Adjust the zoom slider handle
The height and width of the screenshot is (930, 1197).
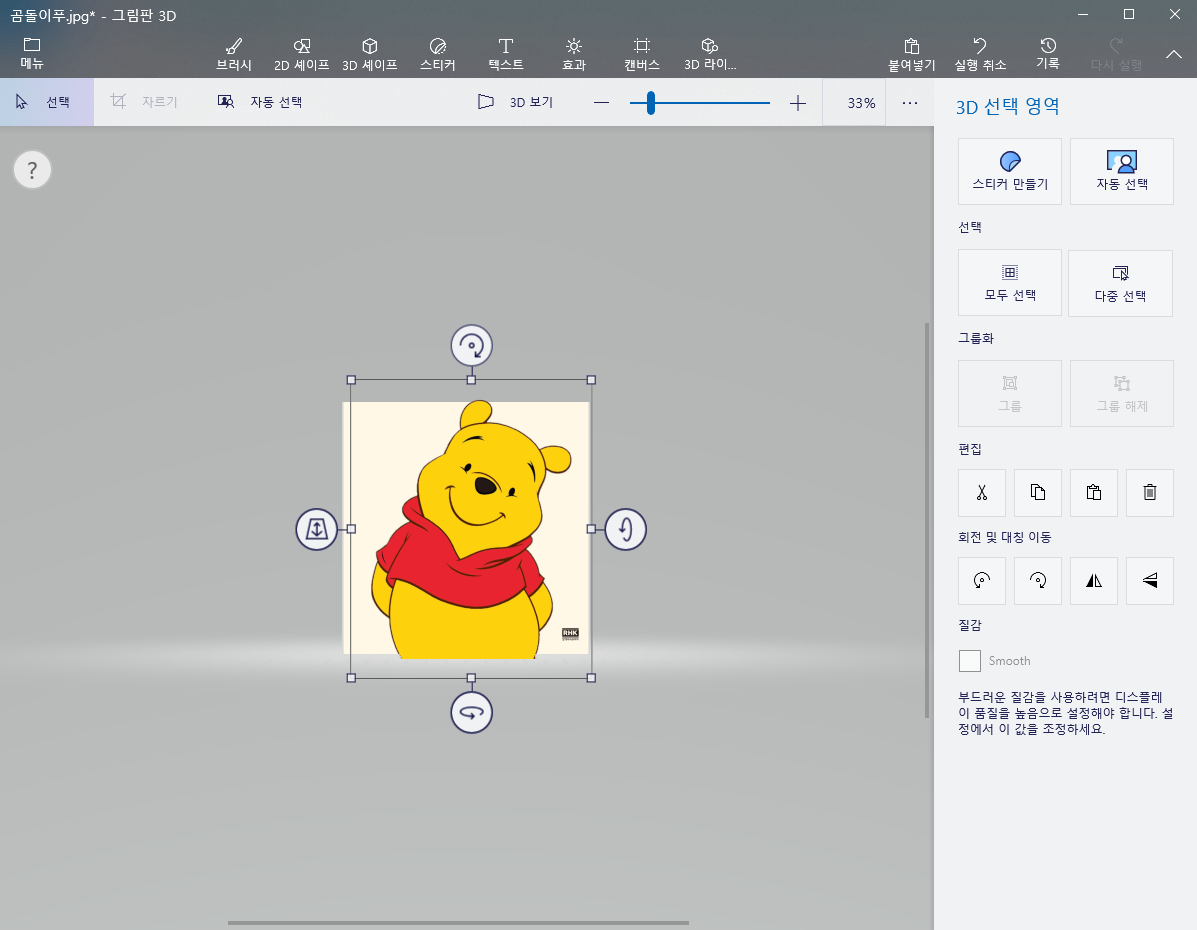click(650, 102)
